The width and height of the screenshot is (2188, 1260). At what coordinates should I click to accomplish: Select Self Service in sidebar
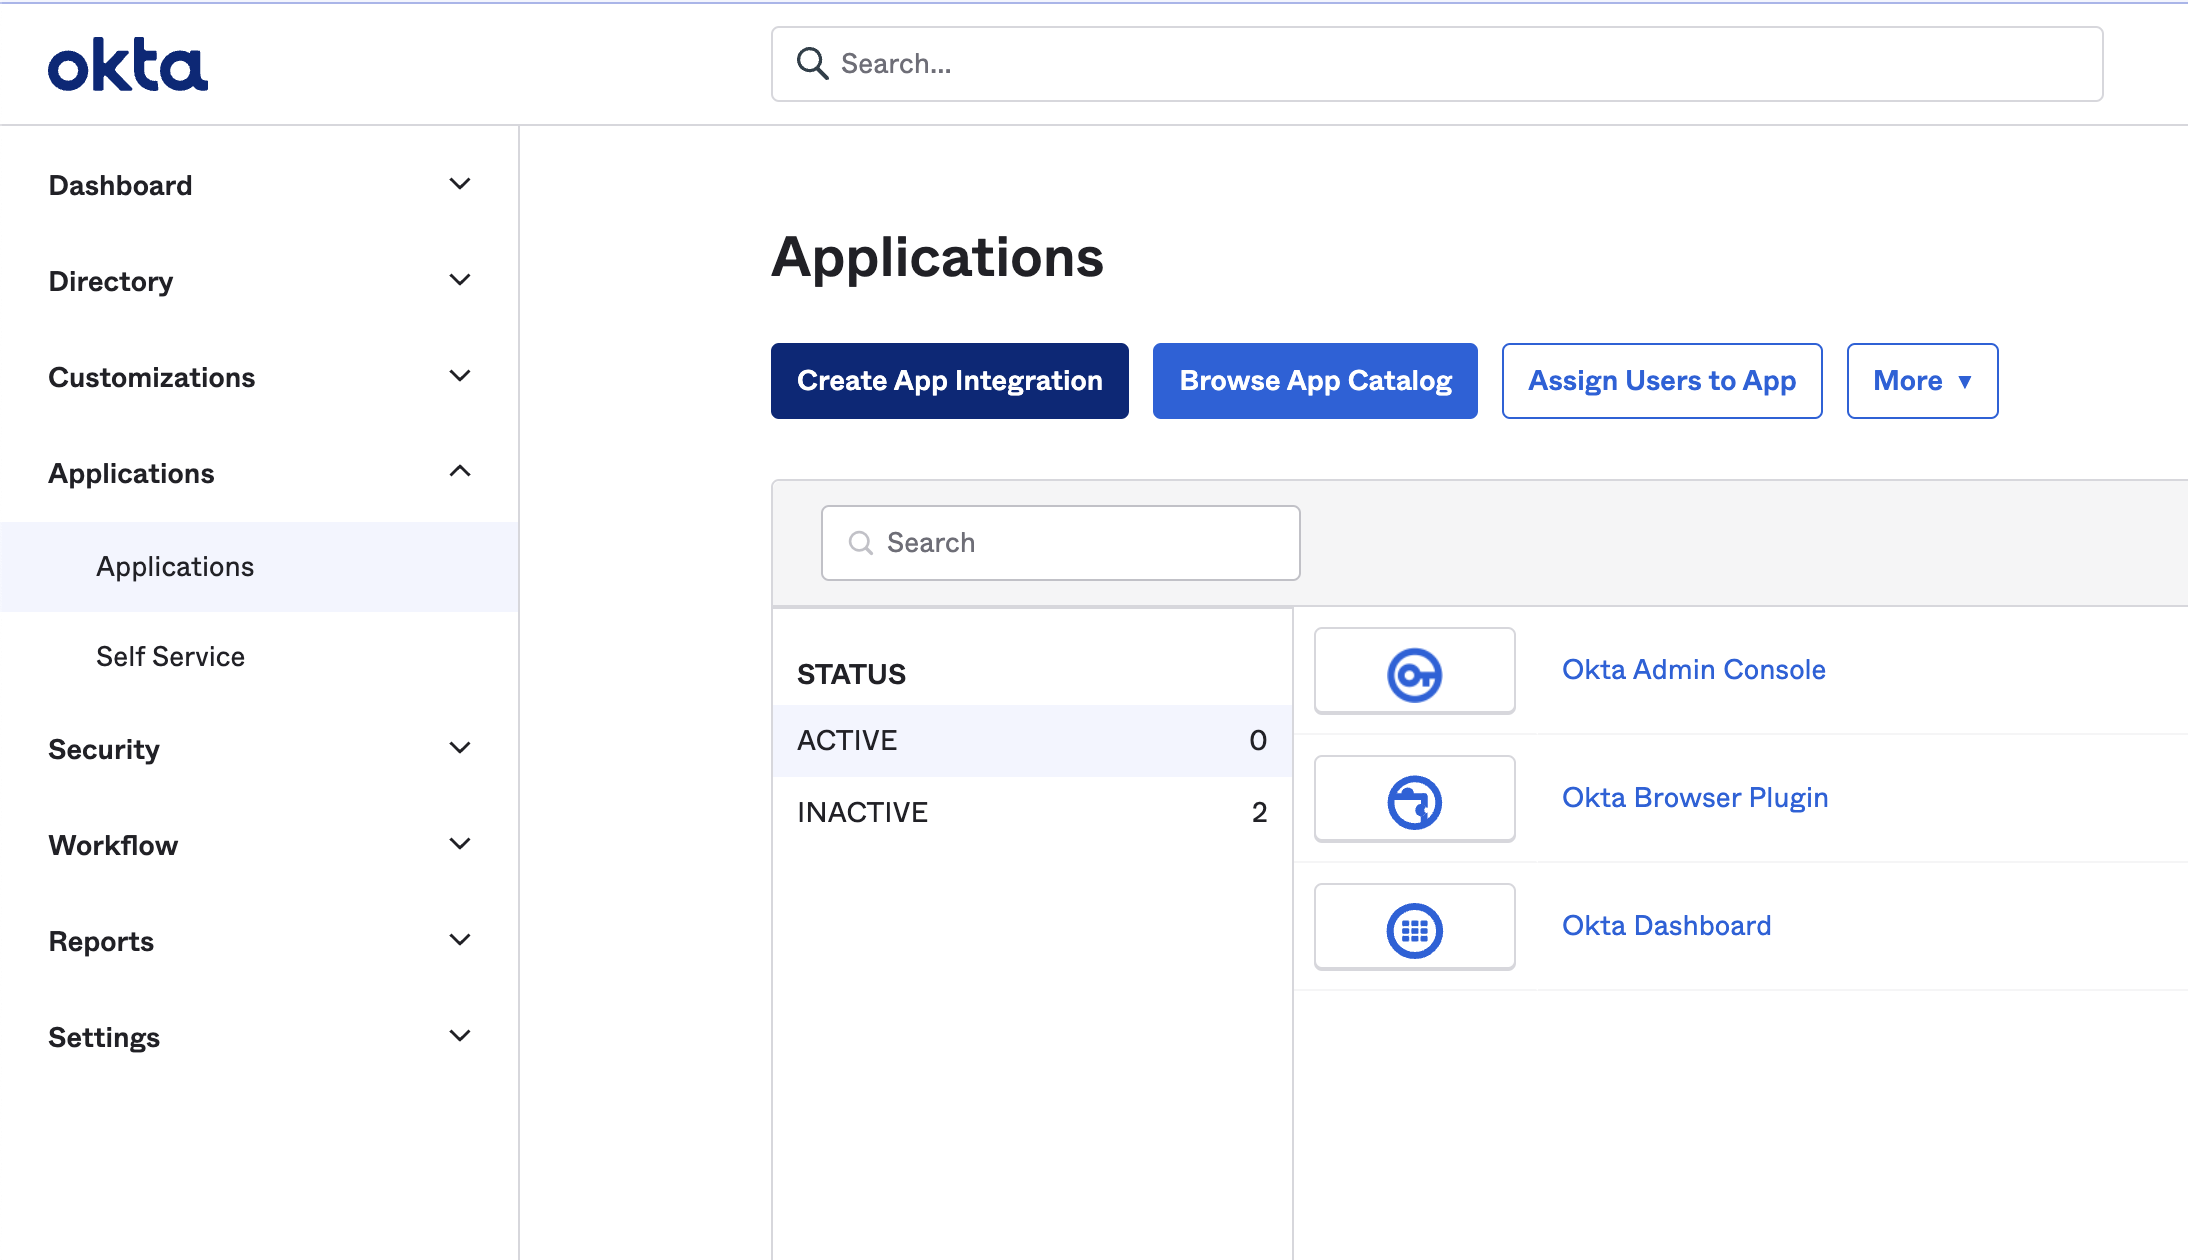pyautogui.click(x=259, y=657)
